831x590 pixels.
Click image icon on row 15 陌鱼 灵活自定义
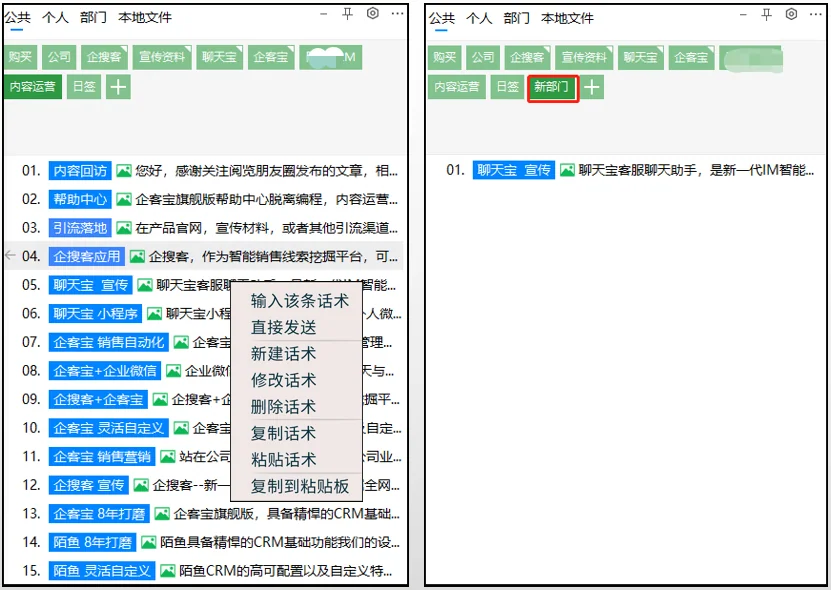coord(167,571)
